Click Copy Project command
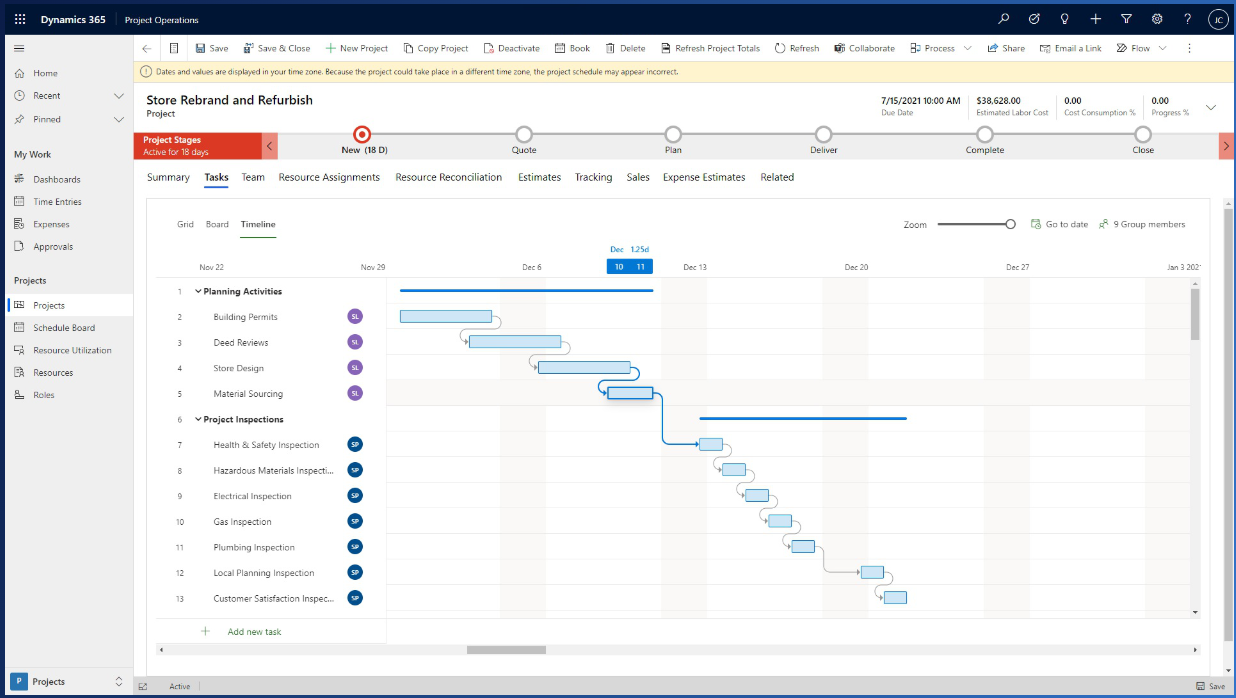This screenshot has width=1236, height=698. (x=436, y=48)
